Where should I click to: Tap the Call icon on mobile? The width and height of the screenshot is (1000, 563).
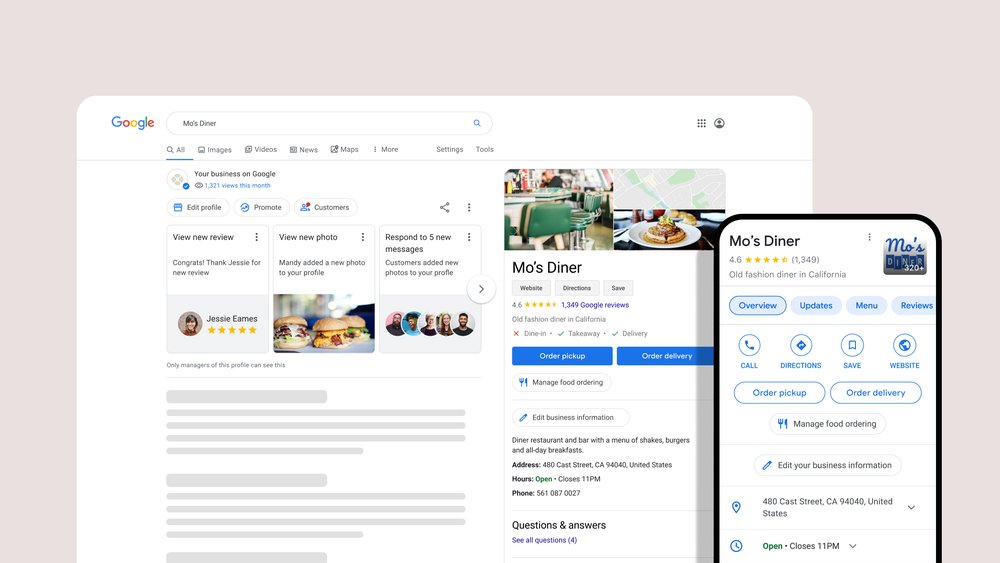(x=749, y=345)
